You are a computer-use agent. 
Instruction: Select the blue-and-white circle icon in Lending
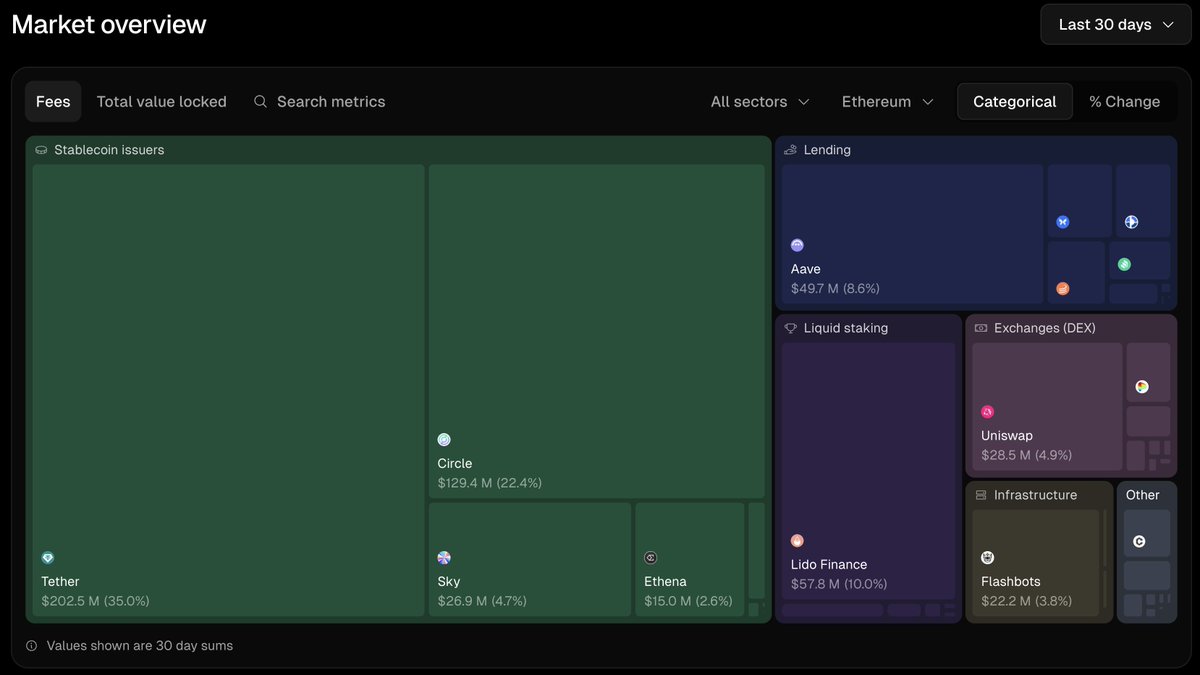coord(1131,222)
